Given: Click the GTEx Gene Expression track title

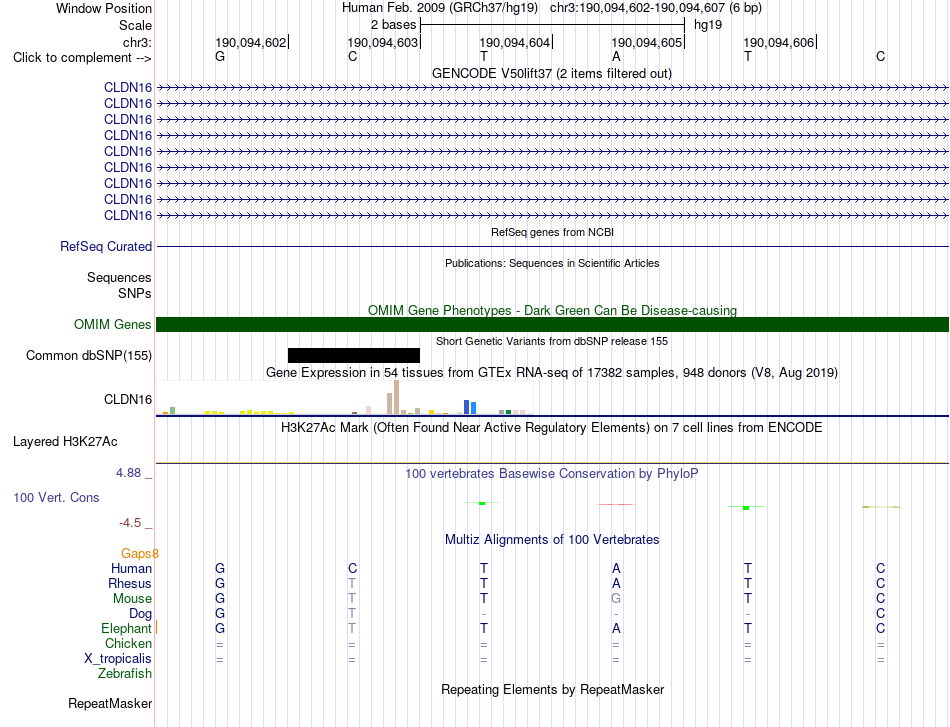Looking at the screenshot, I should pyautogui.click(x=552, y=373).
